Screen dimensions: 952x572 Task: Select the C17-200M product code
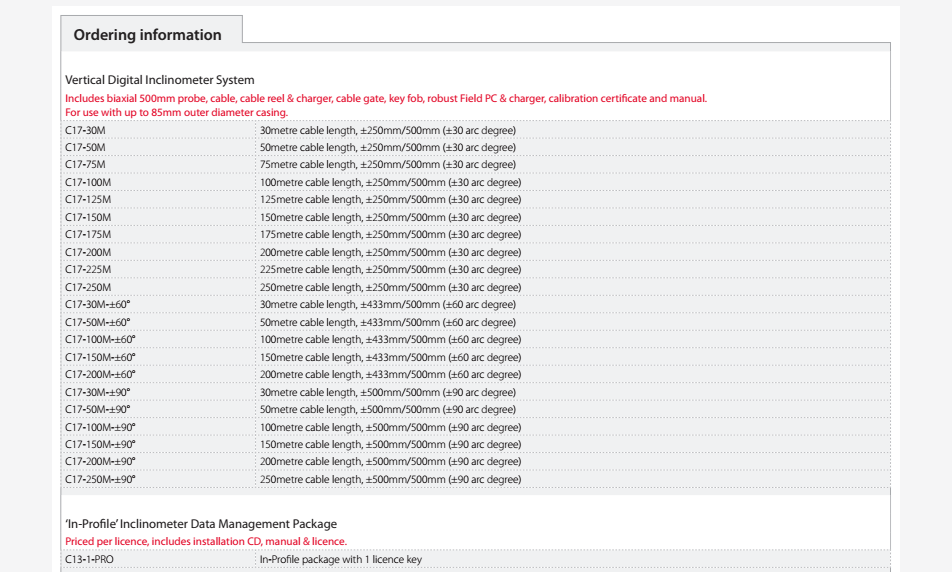[x=88, y=253]
